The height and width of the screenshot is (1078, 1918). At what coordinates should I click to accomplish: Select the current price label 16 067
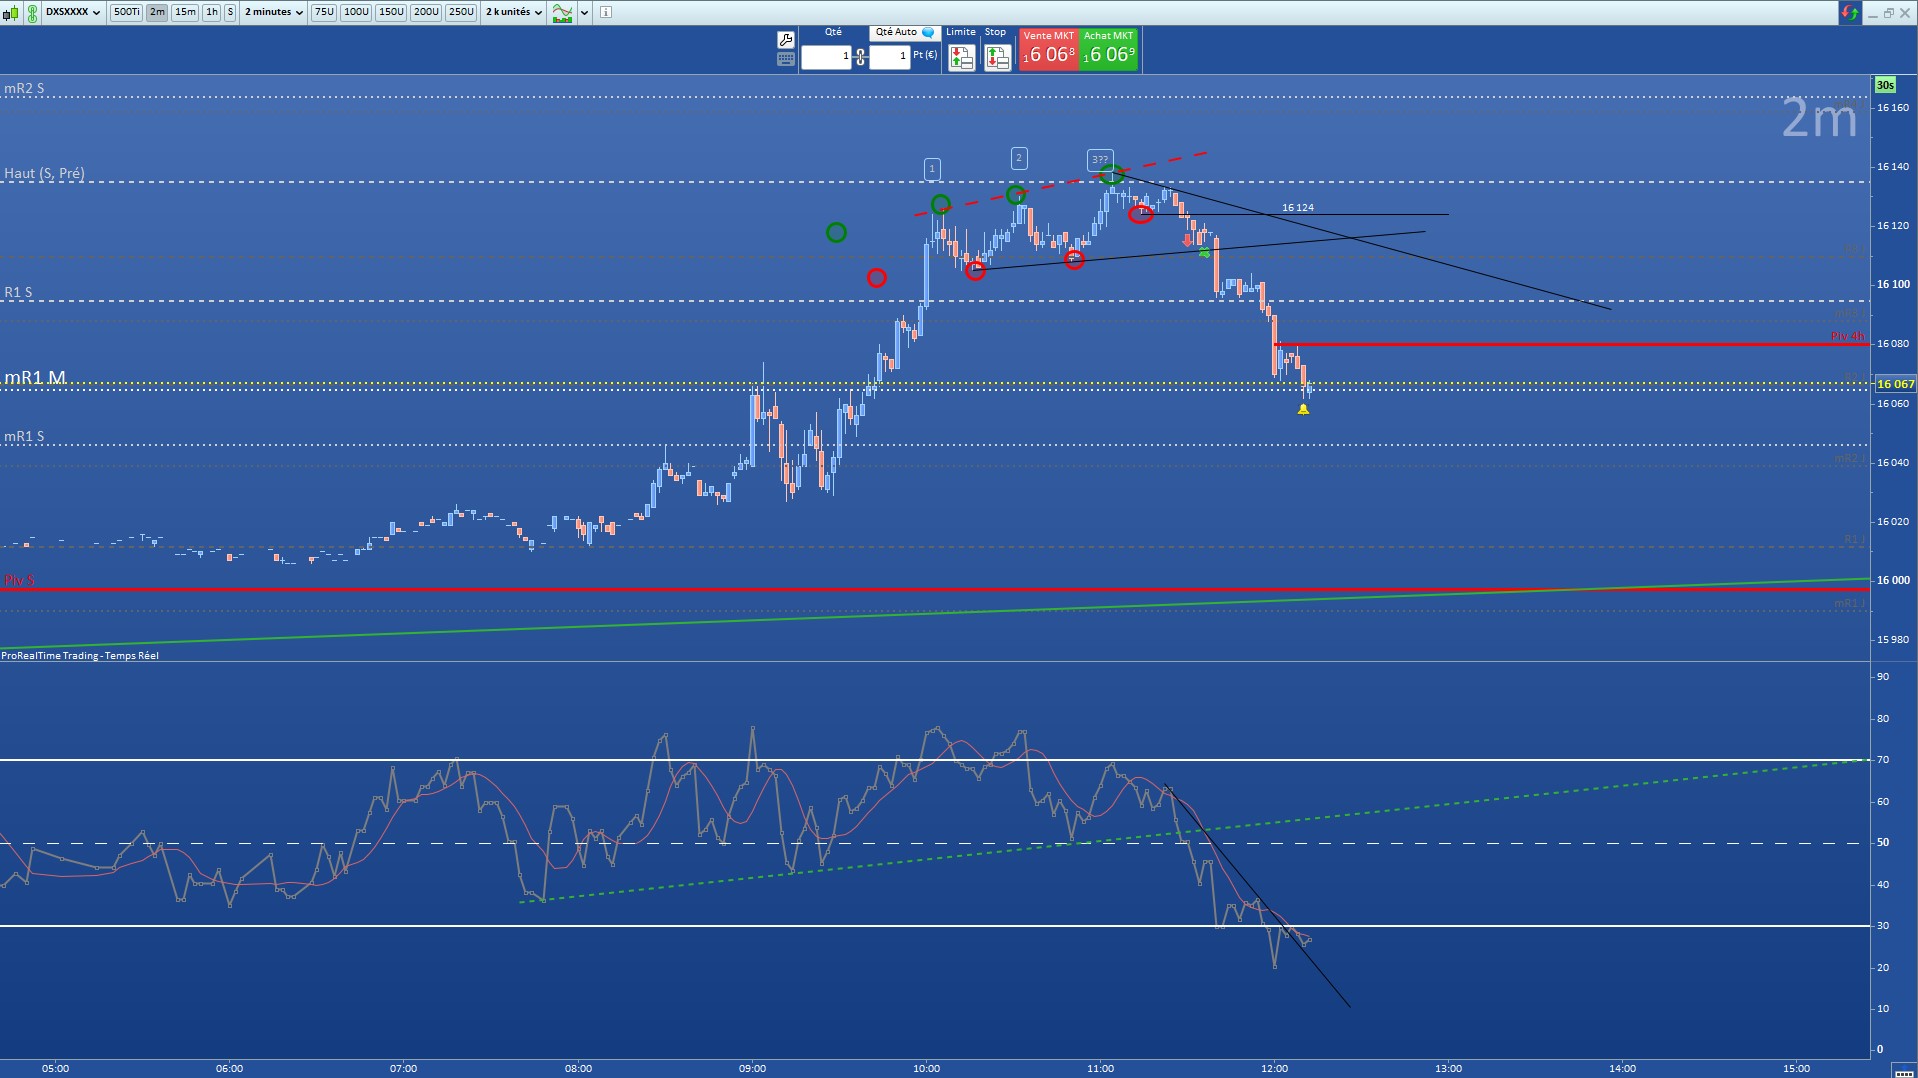click(1895, 384)
